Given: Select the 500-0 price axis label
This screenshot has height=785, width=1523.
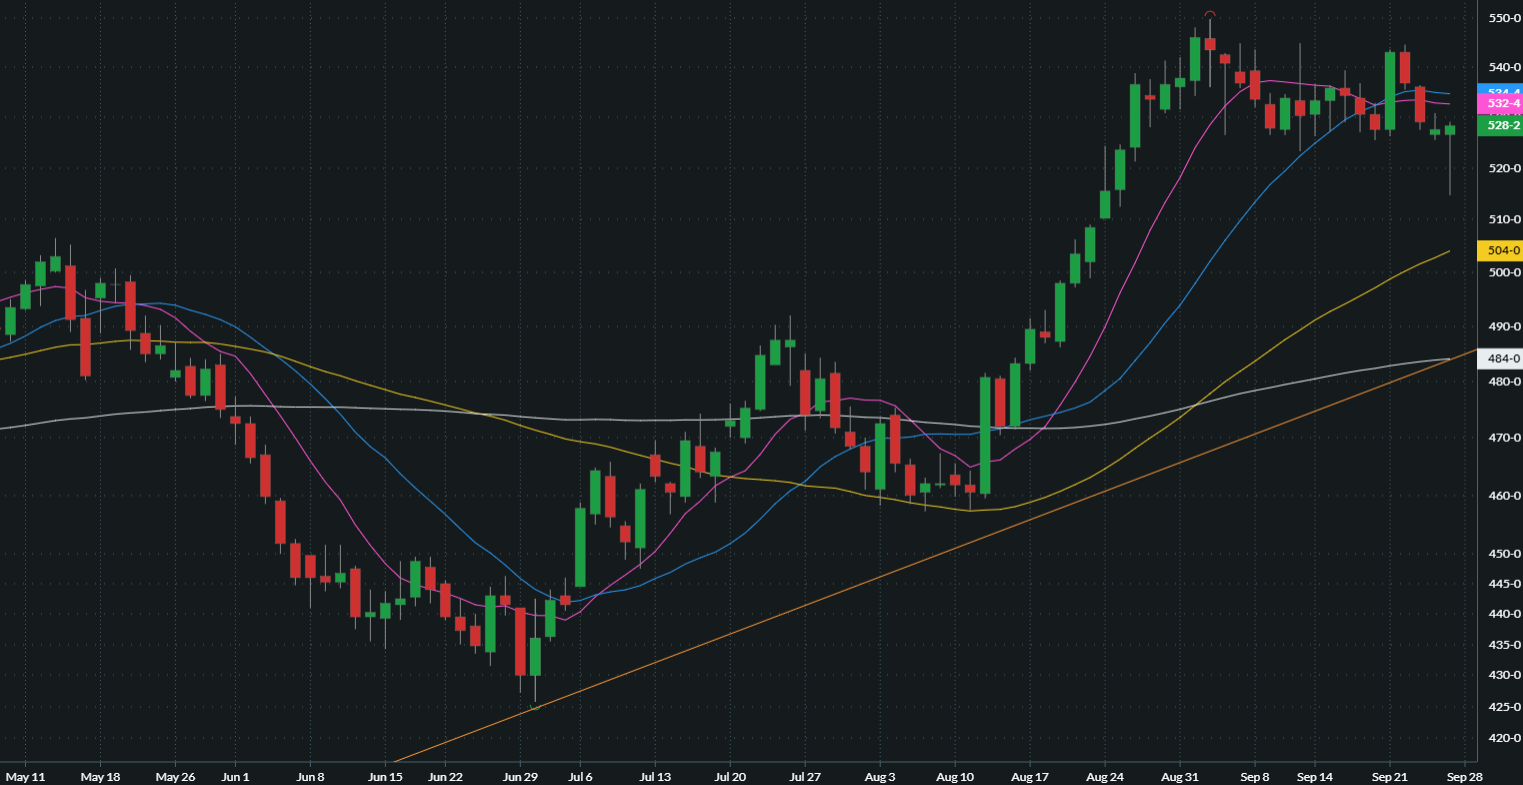Looking at the screenshot, I should pos(1504,272).
